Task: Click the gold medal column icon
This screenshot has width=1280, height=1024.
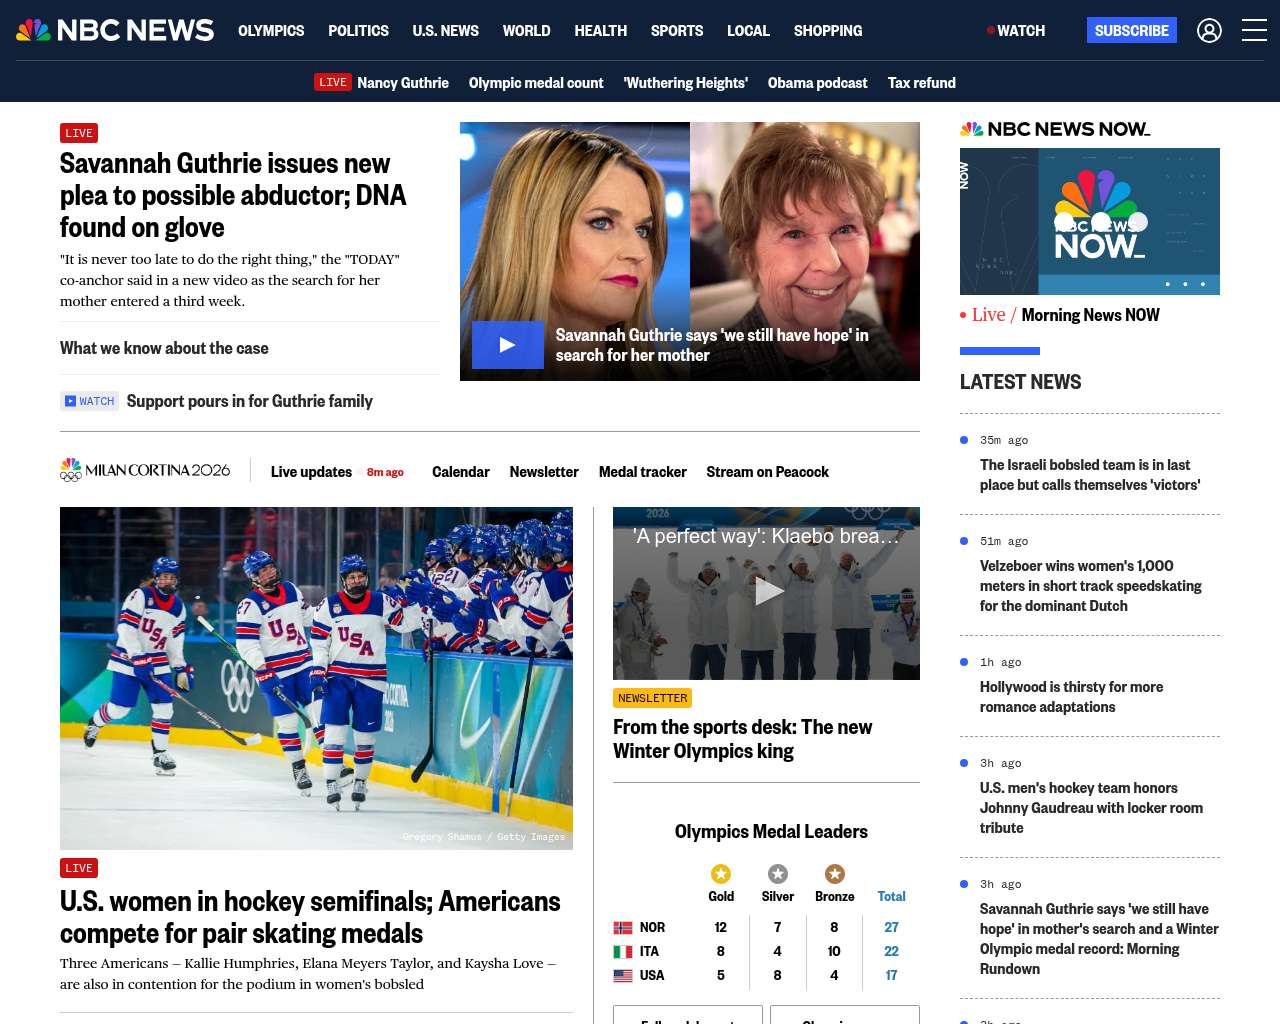Action: click(x=721, y=874)
